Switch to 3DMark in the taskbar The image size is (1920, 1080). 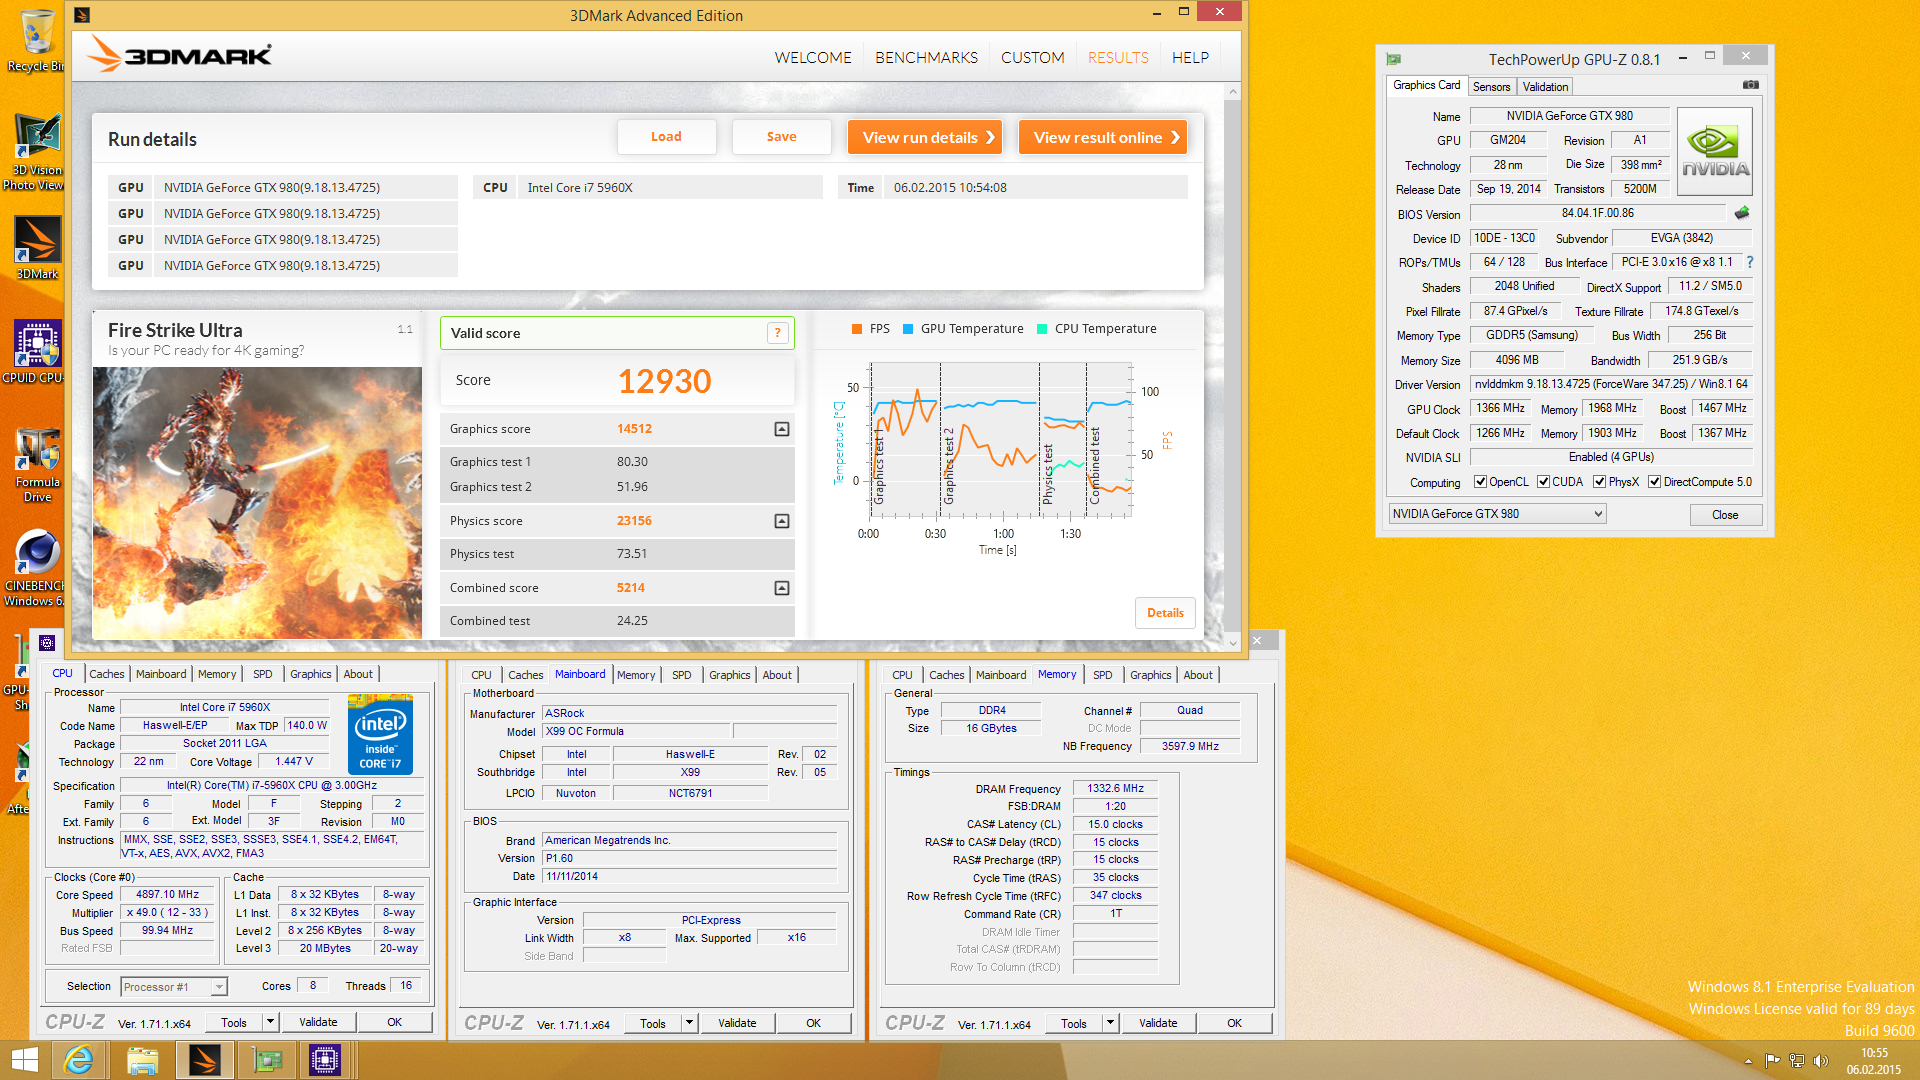[x=204, y=1060]
